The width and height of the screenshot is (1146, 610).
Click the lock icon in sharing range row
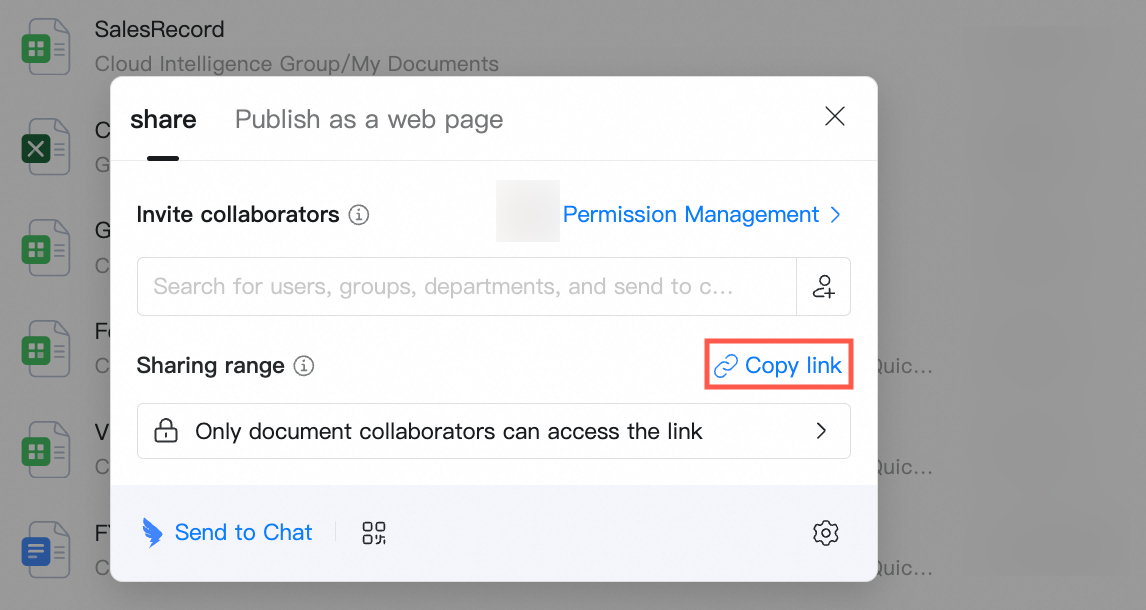(166, 431)
